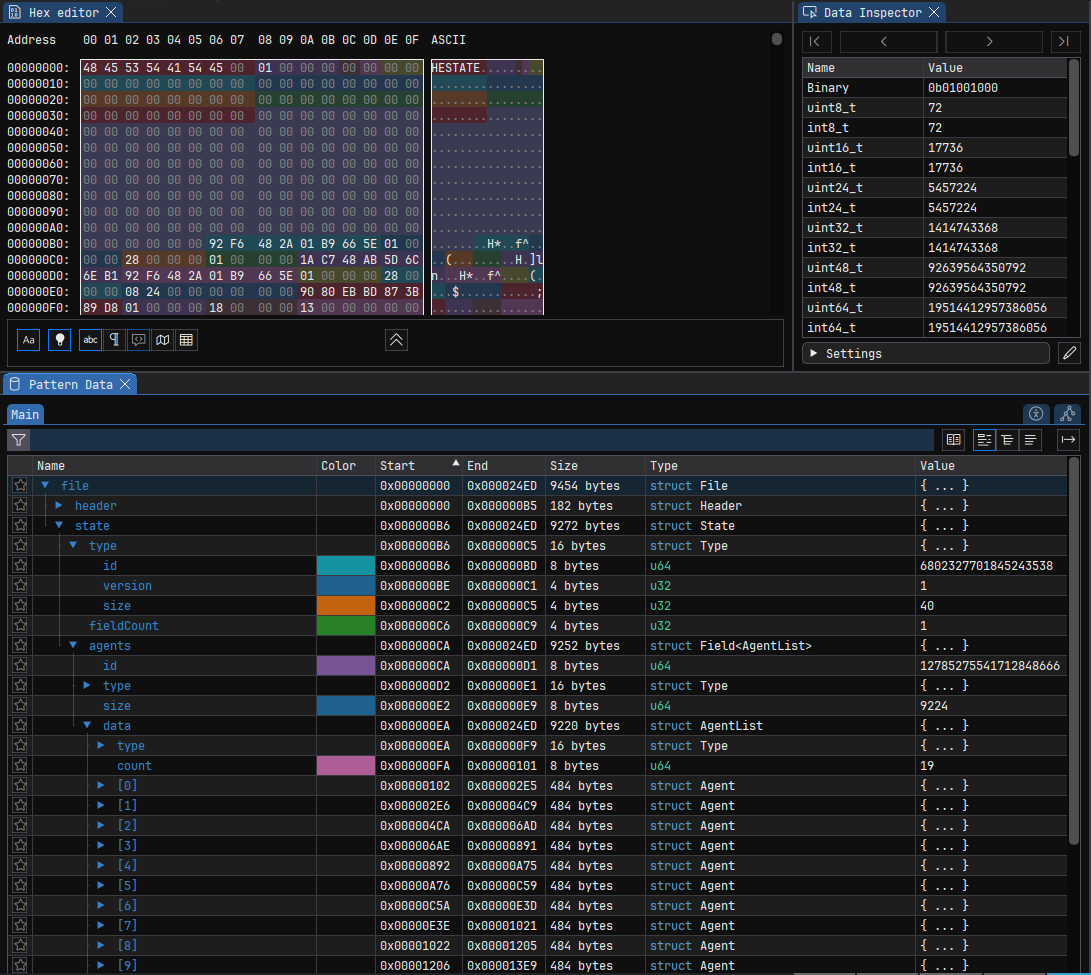Click the pilcrow paragraph icon in hex editor

115,340
